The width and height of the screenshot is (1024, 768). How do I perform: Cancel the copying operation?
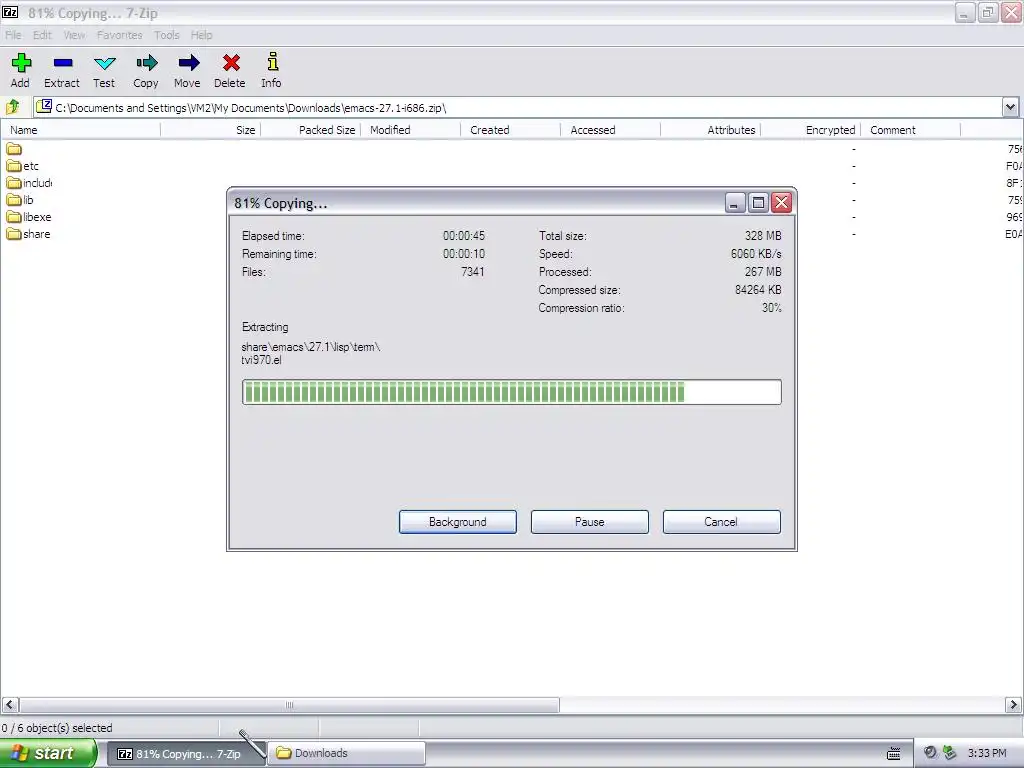pyautogui.click(x=722, y=522)
